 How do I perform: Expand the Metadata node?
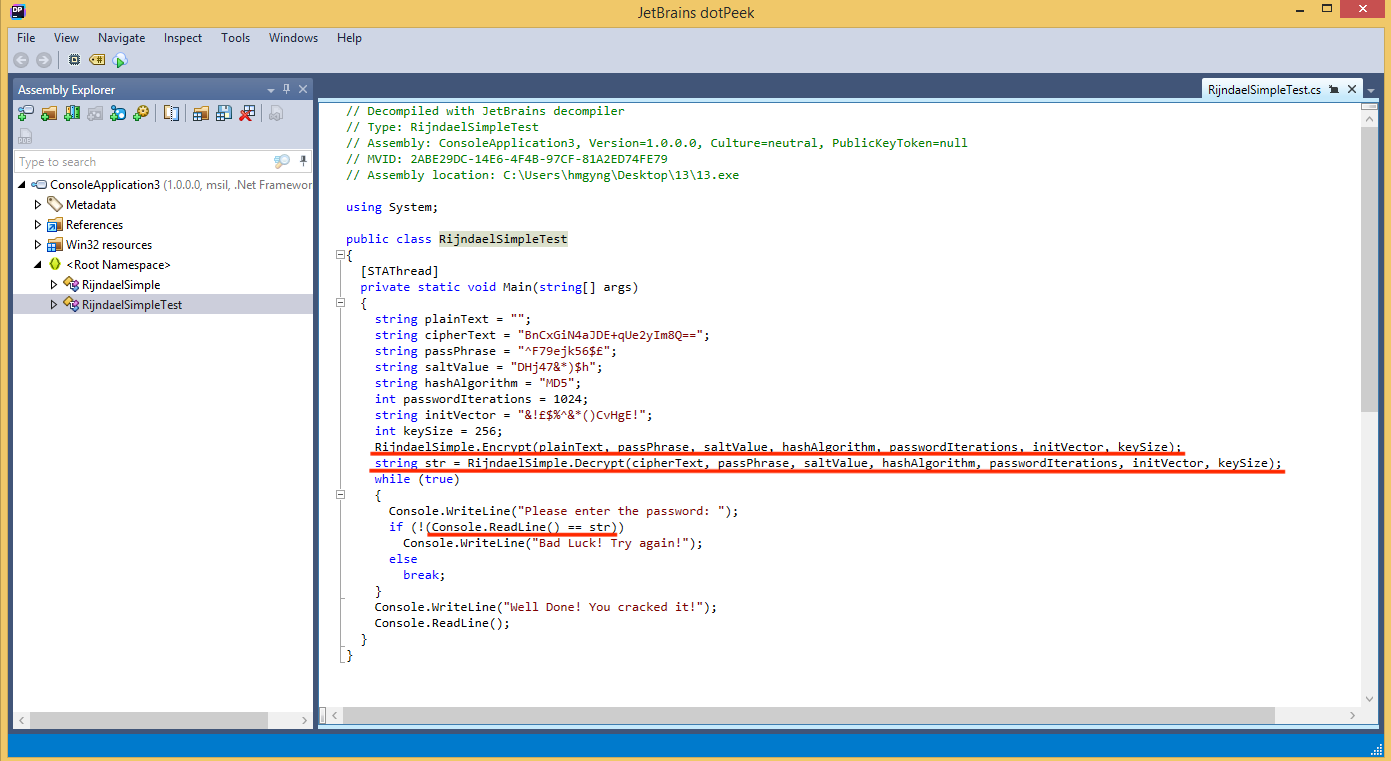(39, 205)
